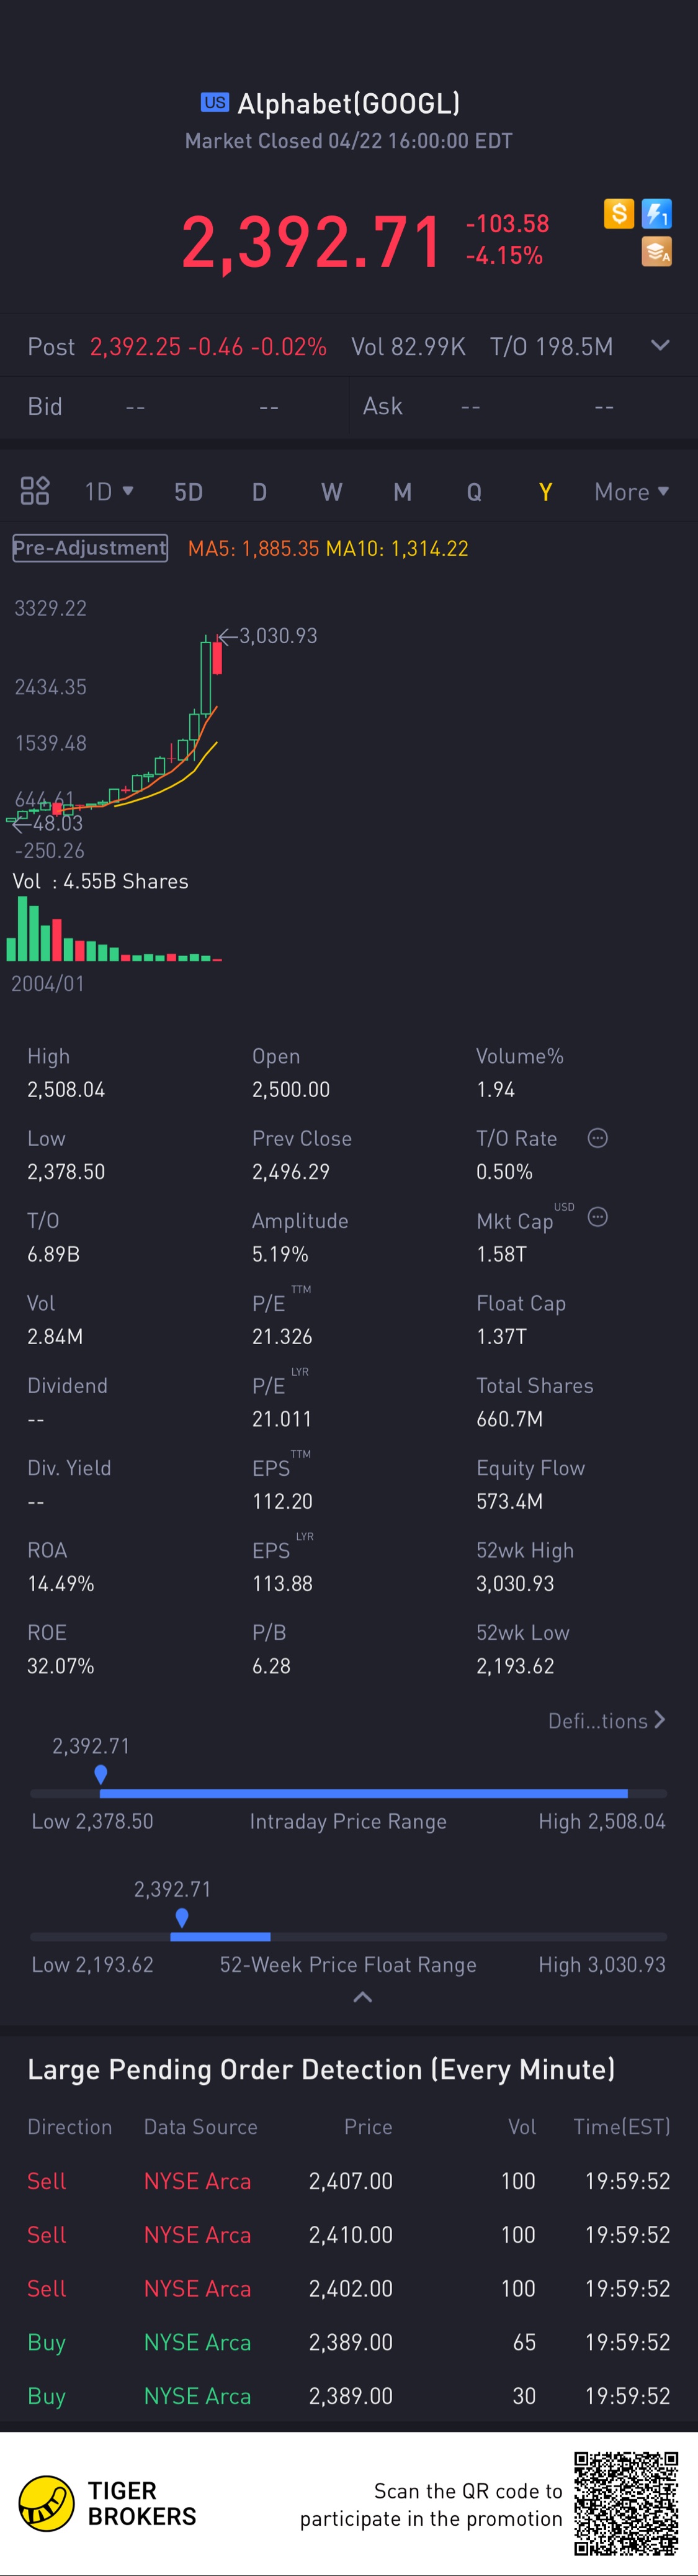
Task: Open the chart layout grid icon
Action: click(x=35, y=491)
